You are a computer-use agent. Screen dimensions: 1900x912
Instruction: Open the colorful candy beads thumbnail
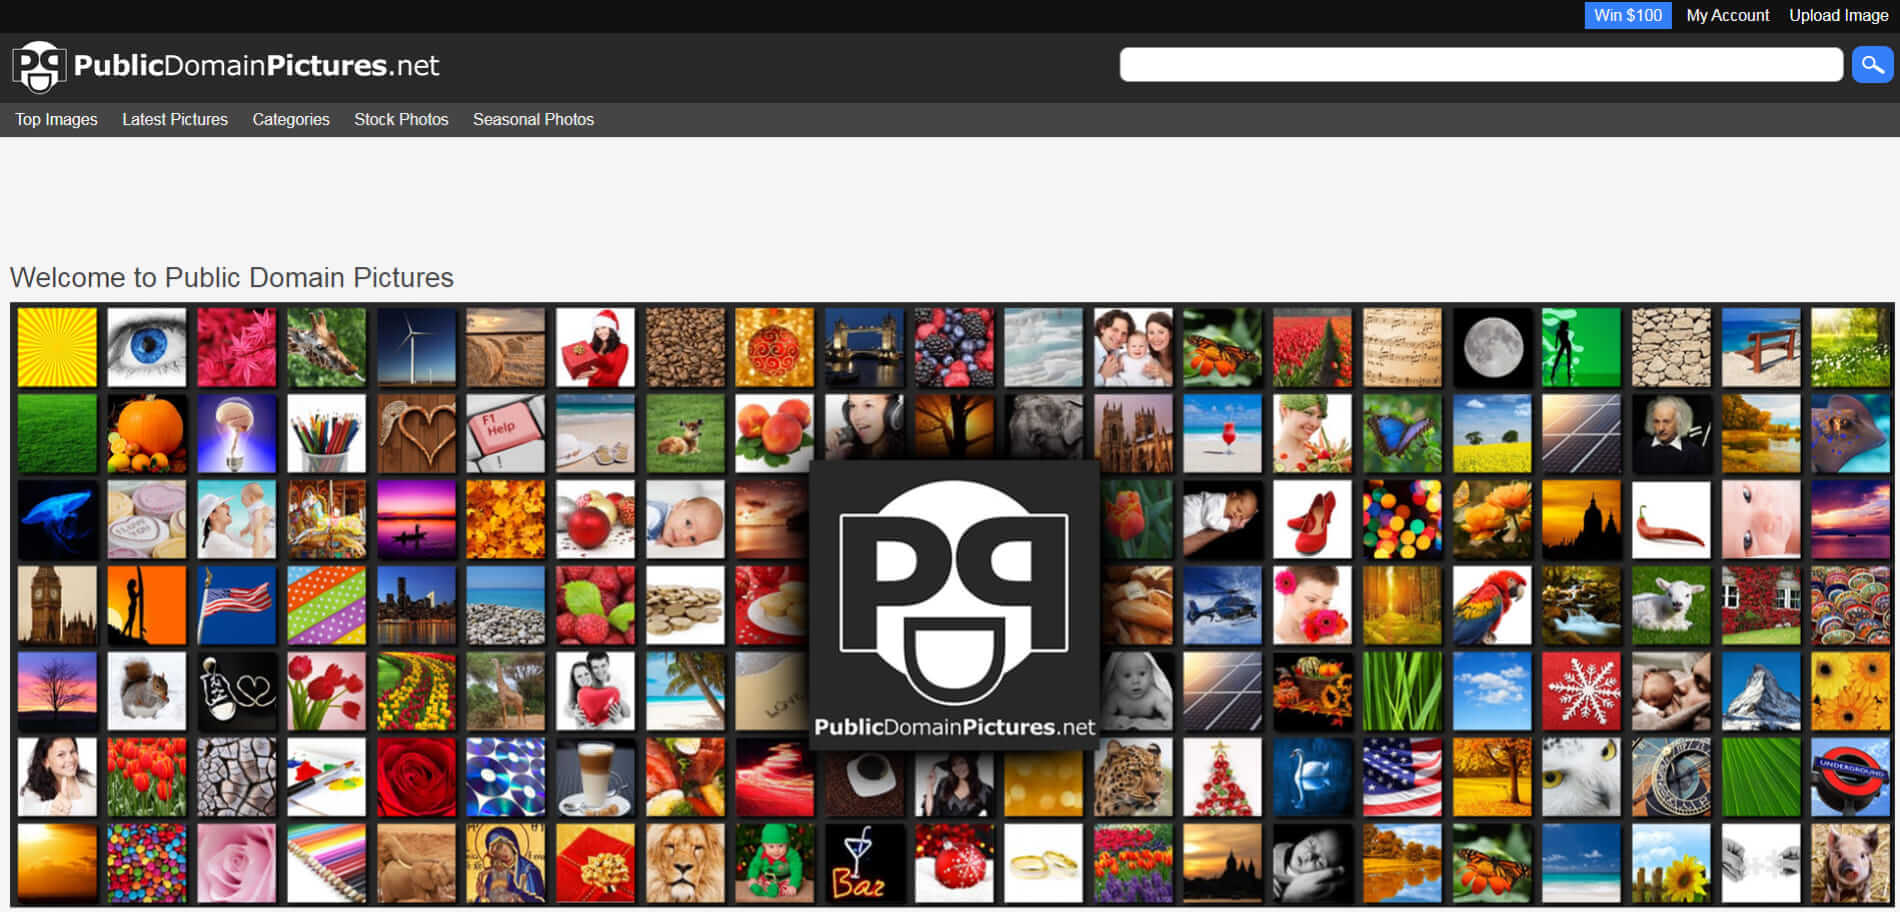tap(147, 863)
